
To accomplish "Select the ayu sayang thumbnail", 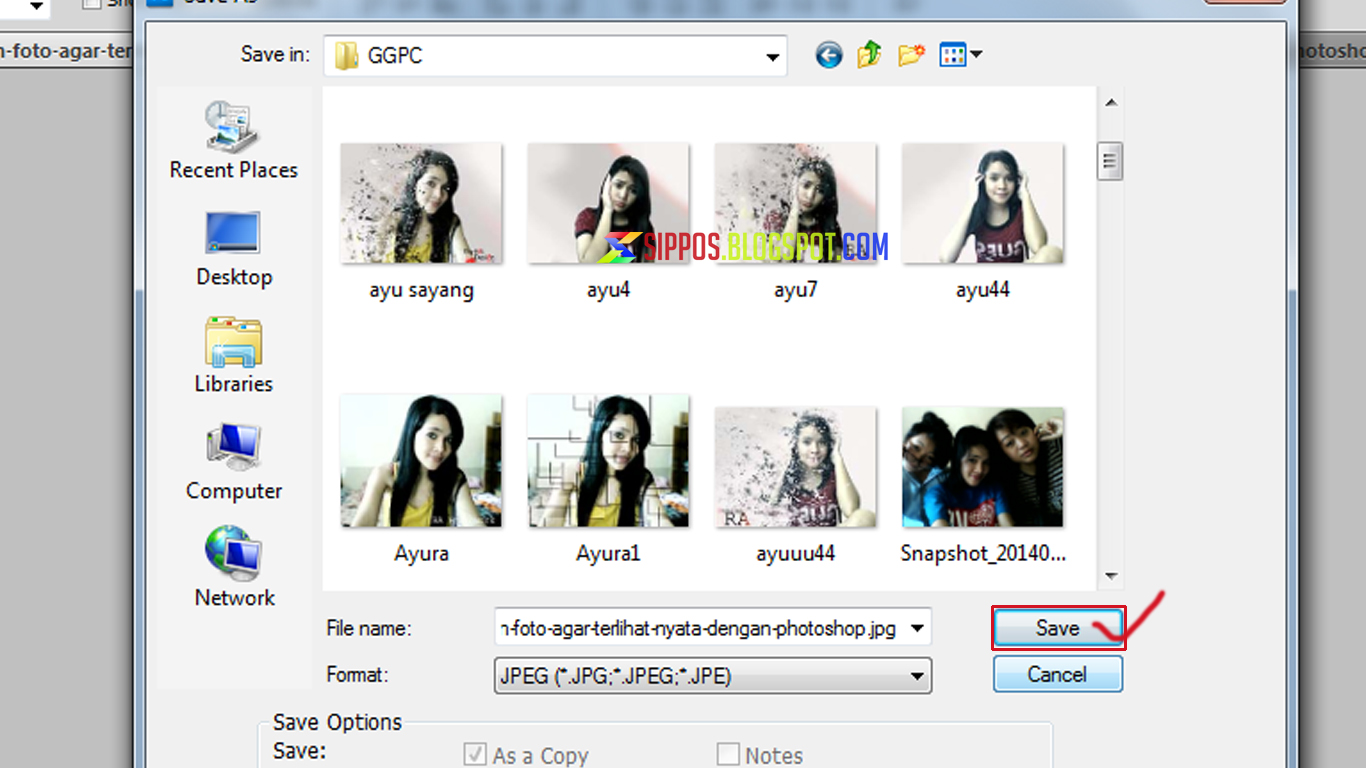I will (x=421, y=203).
